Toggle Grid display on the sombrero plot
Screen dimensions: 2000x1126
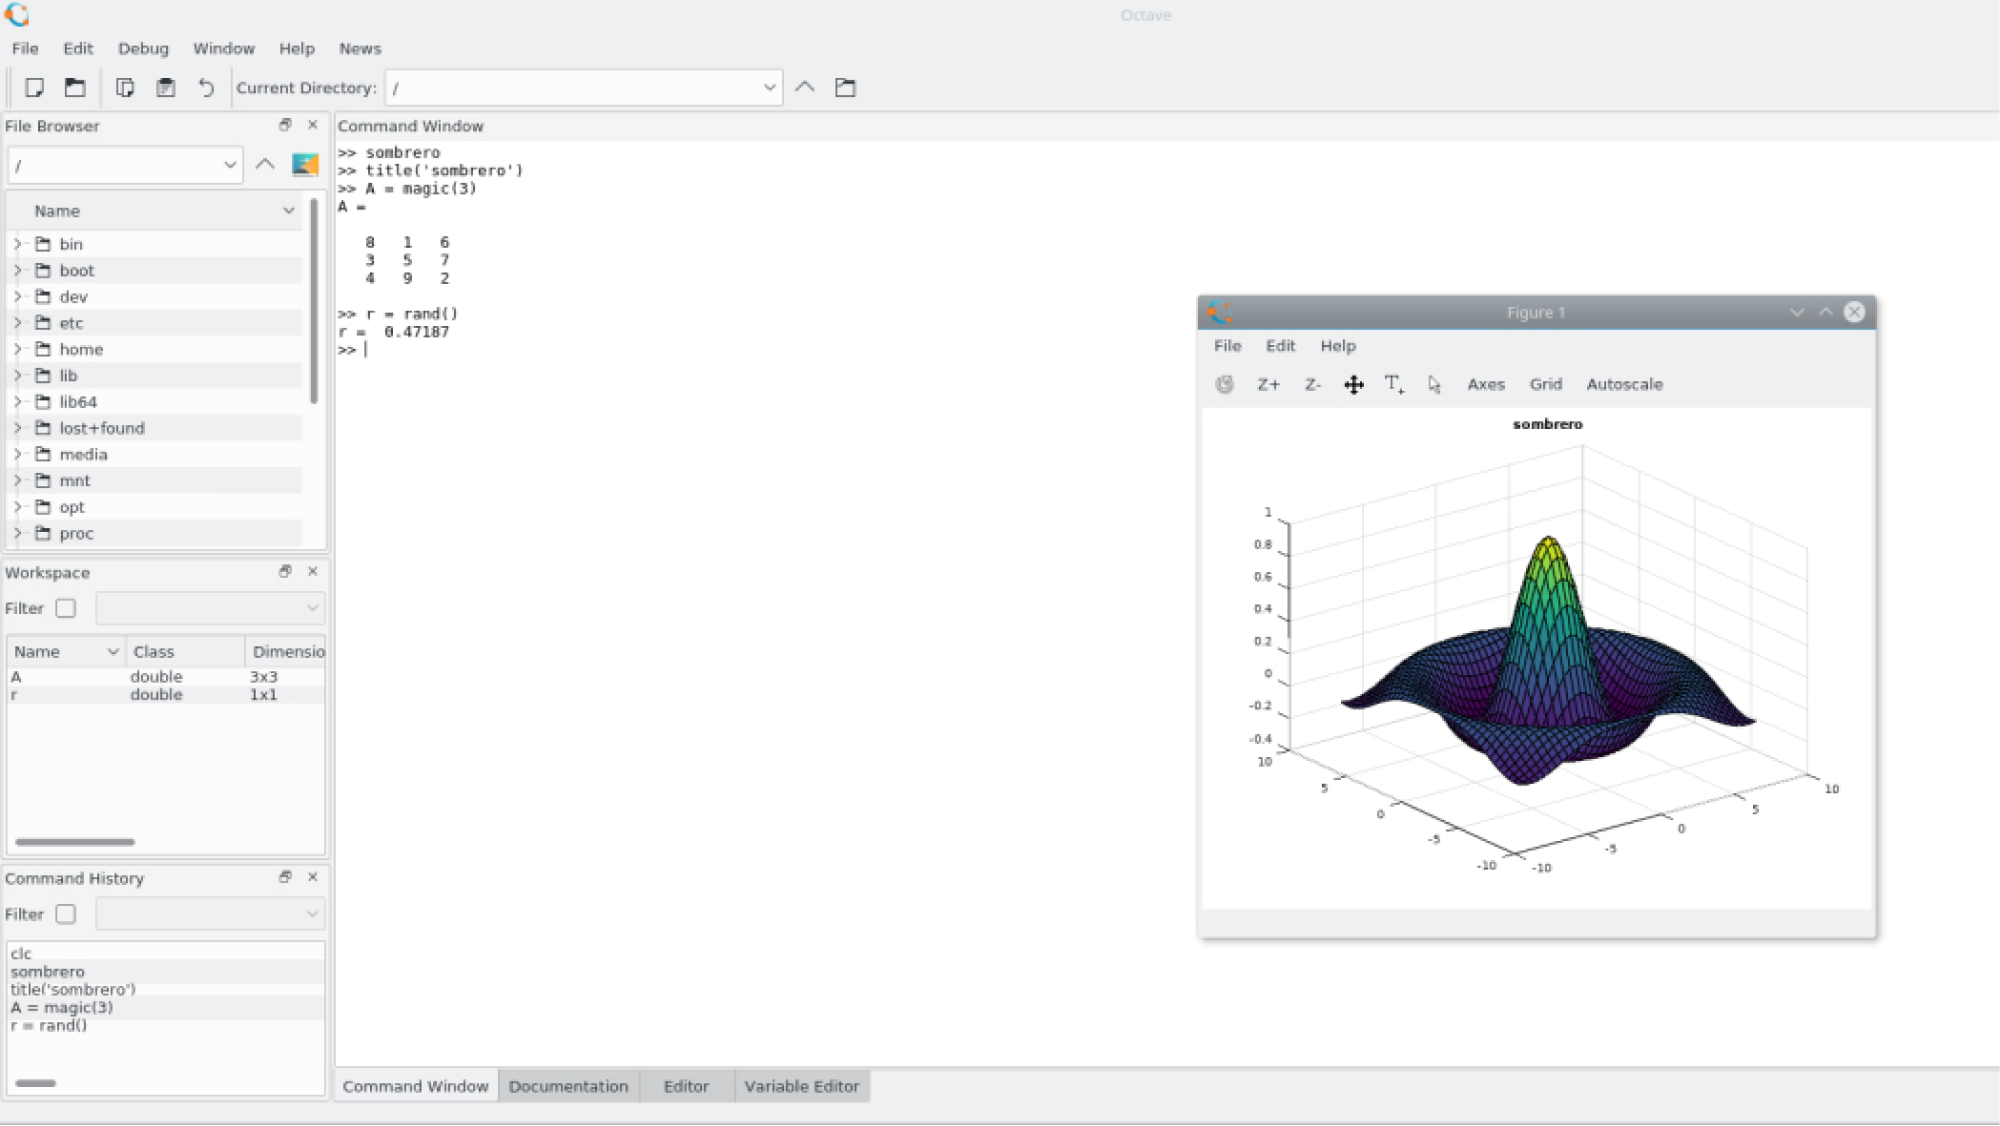[x=1546, y=384]
